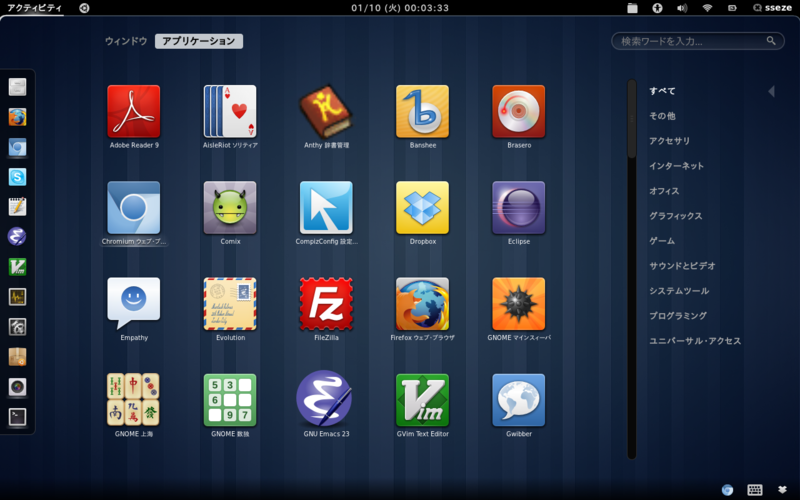Open the package box dock icon
800x500 pixels.
pos(17,357)
